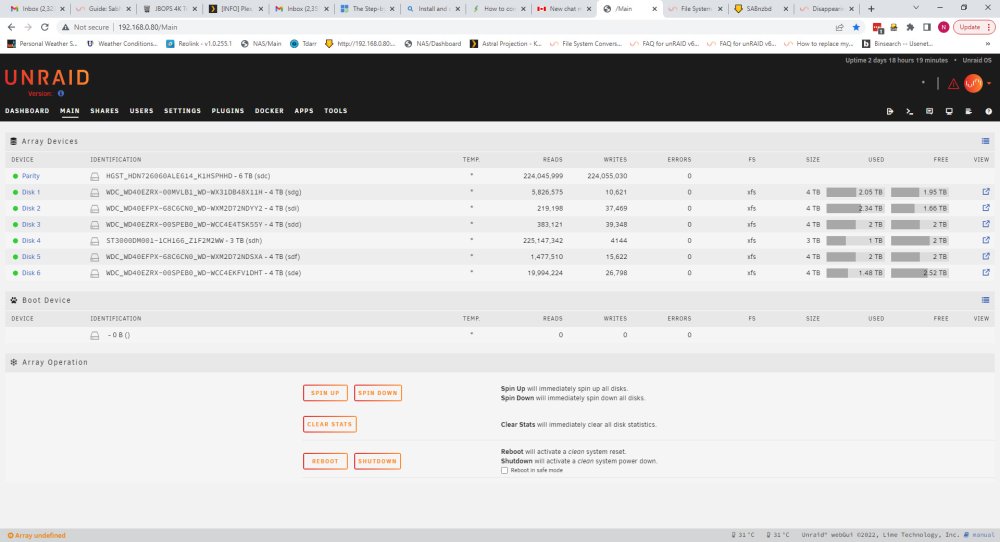
Task: Click Disk 6 free space bar
Action: tap(920, 273)
